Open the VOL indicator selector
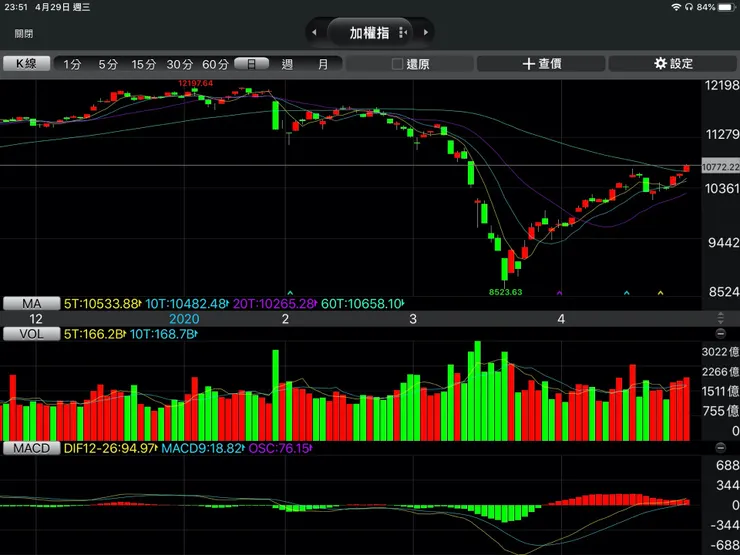 tap(32, 334)
